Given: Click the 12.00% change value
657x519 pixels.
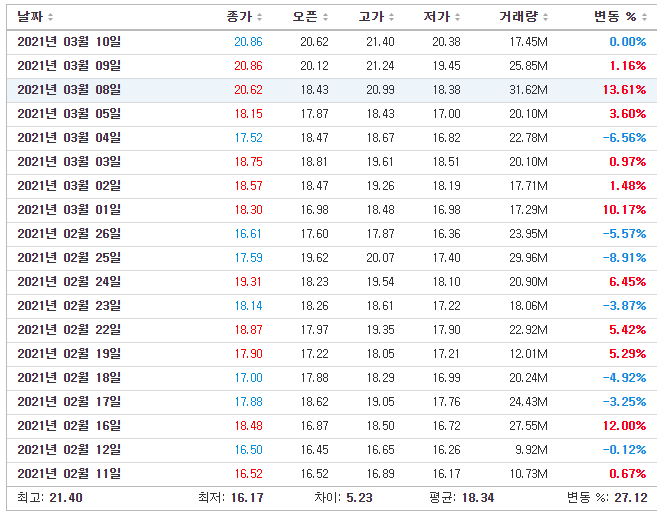Looking at the screenshot, I should [x=624, y=426].
